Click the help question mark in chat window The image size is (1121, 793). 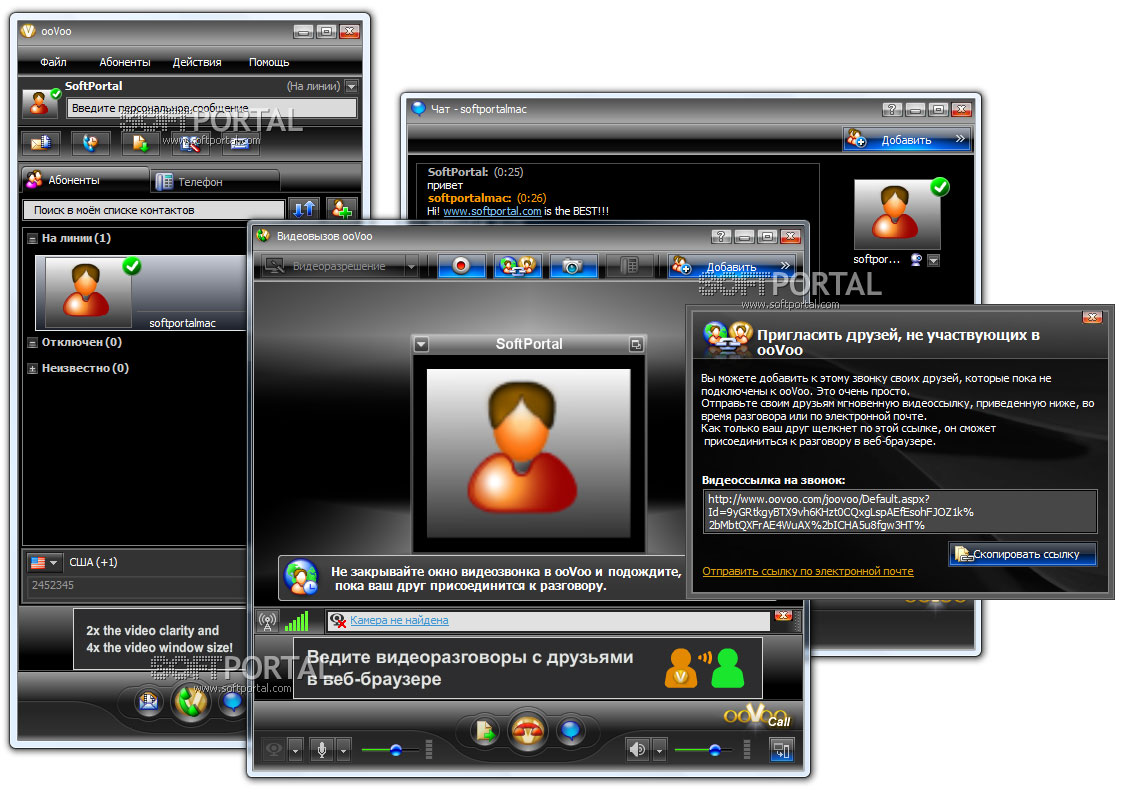point(892,109)
